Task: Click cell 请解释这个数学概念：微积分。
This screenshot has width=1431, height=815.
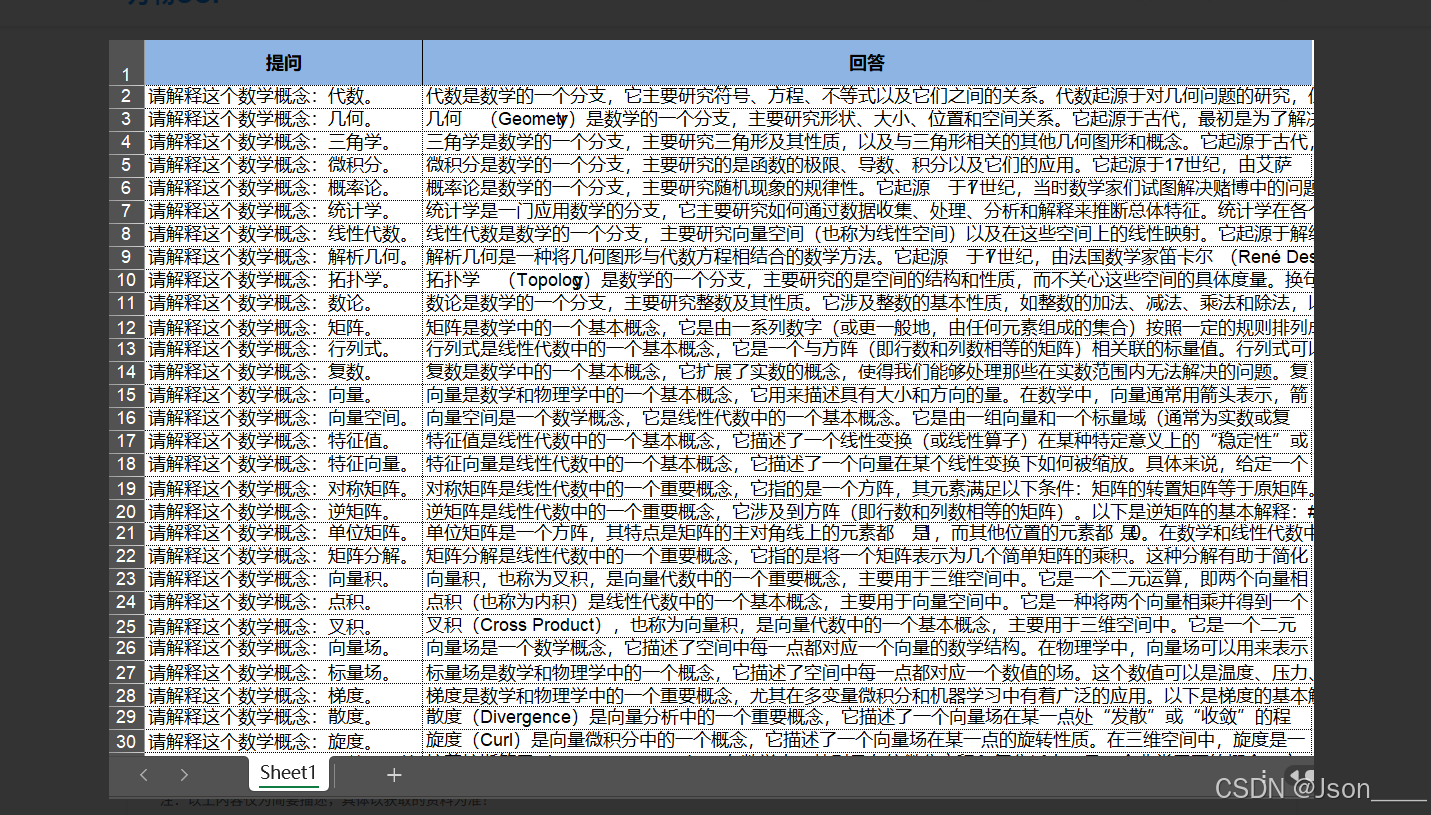Action: (283, 165)
